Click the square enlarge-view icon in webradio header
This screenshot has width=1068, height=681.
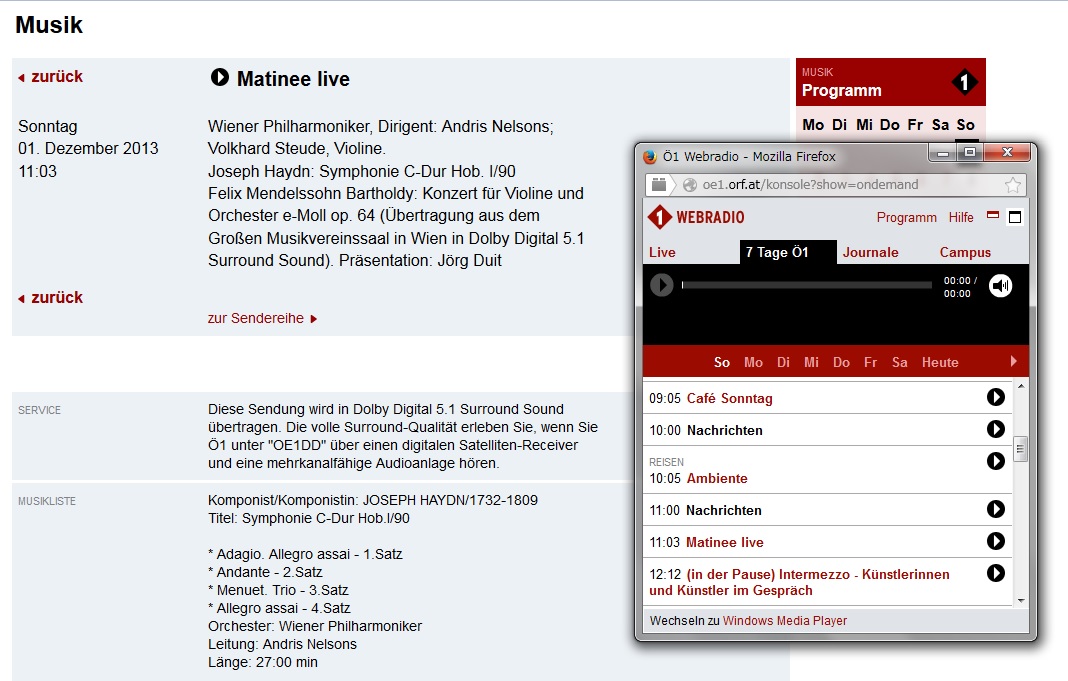tap(1015, 217)
